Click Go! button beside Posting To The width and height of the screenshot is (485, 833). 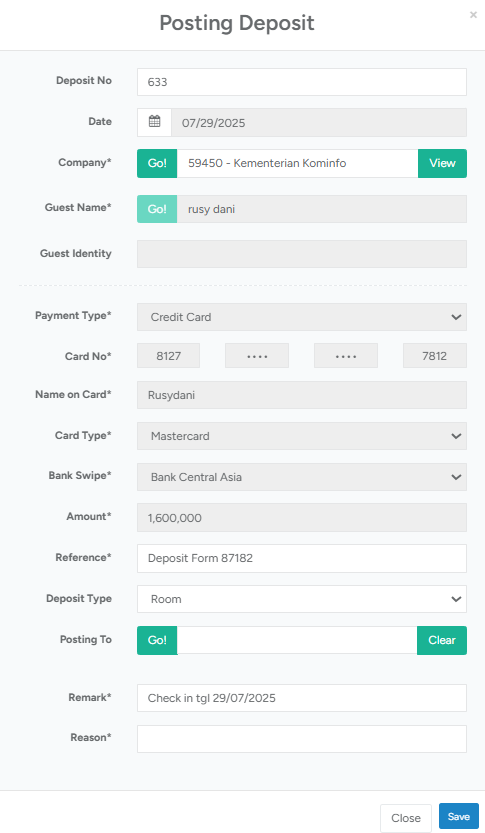coord(157,640)
